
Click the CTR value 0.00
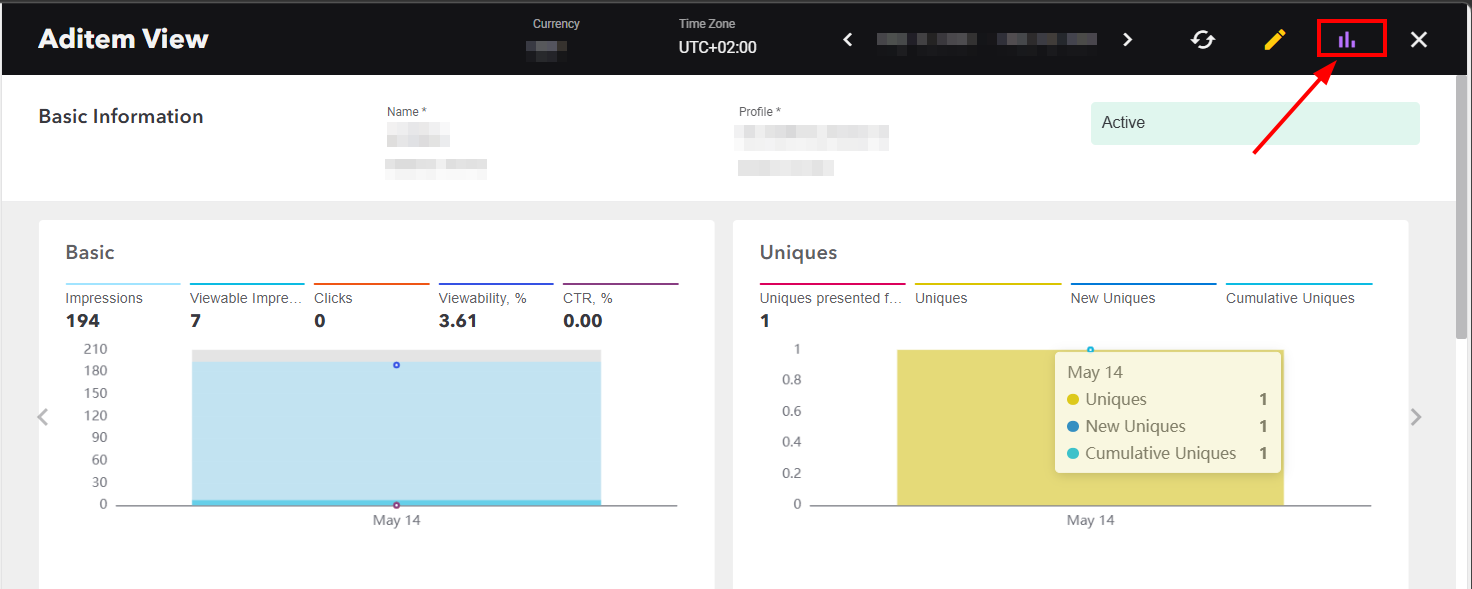coord(583,321)
